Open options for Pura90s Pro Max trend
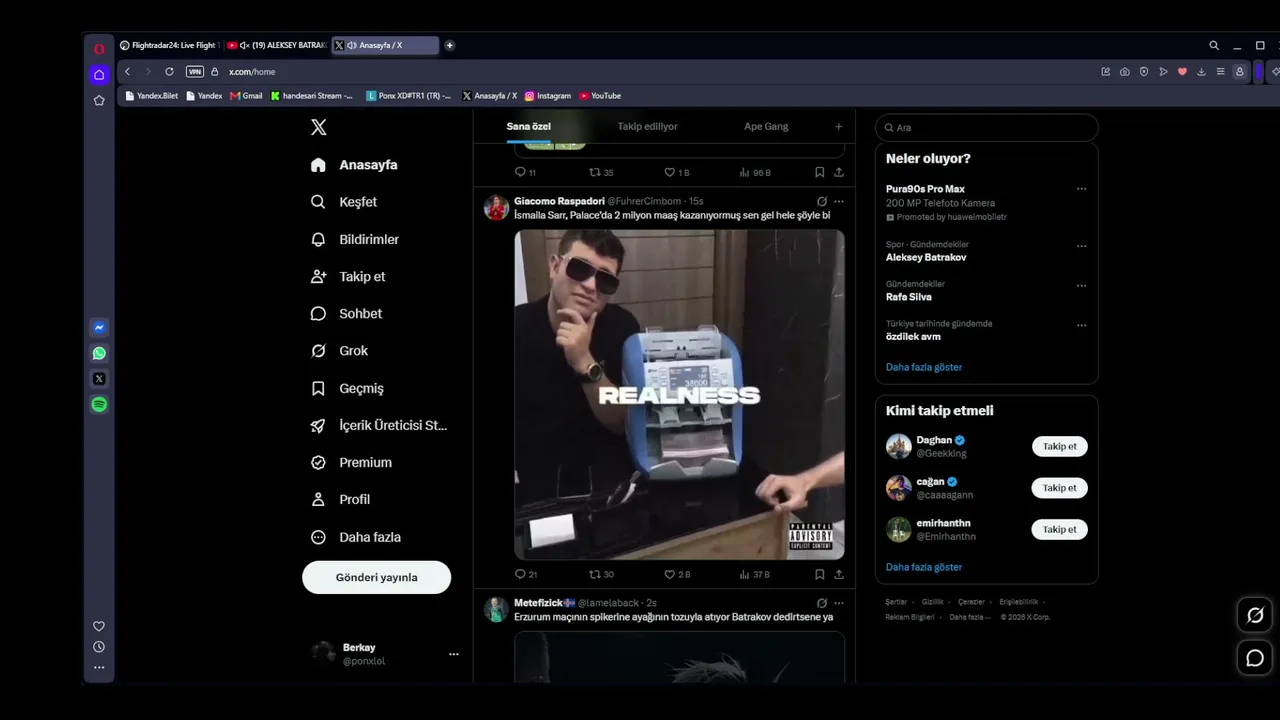 point(1081,189)
